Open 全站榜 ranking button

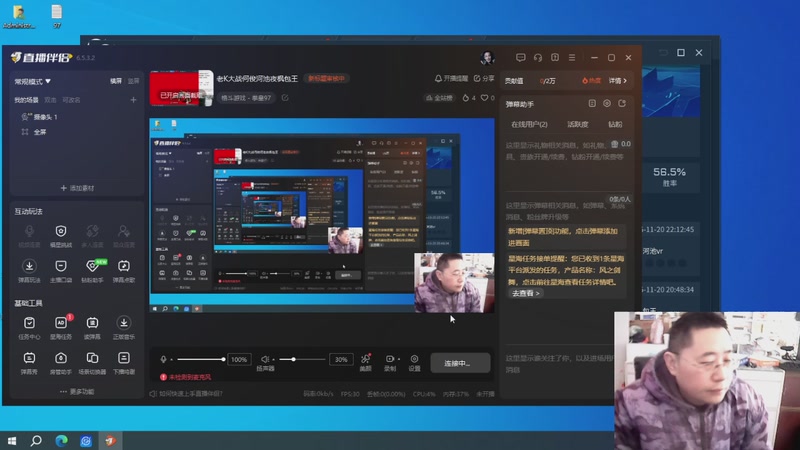[x=439, y=97]
